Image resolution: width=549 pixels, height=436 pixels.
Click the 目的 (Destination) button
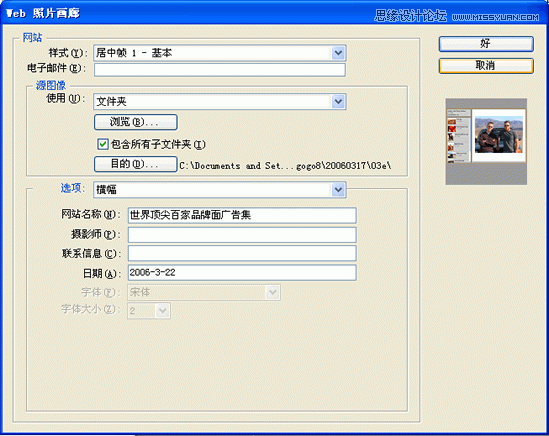pyautogui.click(x=135, y=164)
